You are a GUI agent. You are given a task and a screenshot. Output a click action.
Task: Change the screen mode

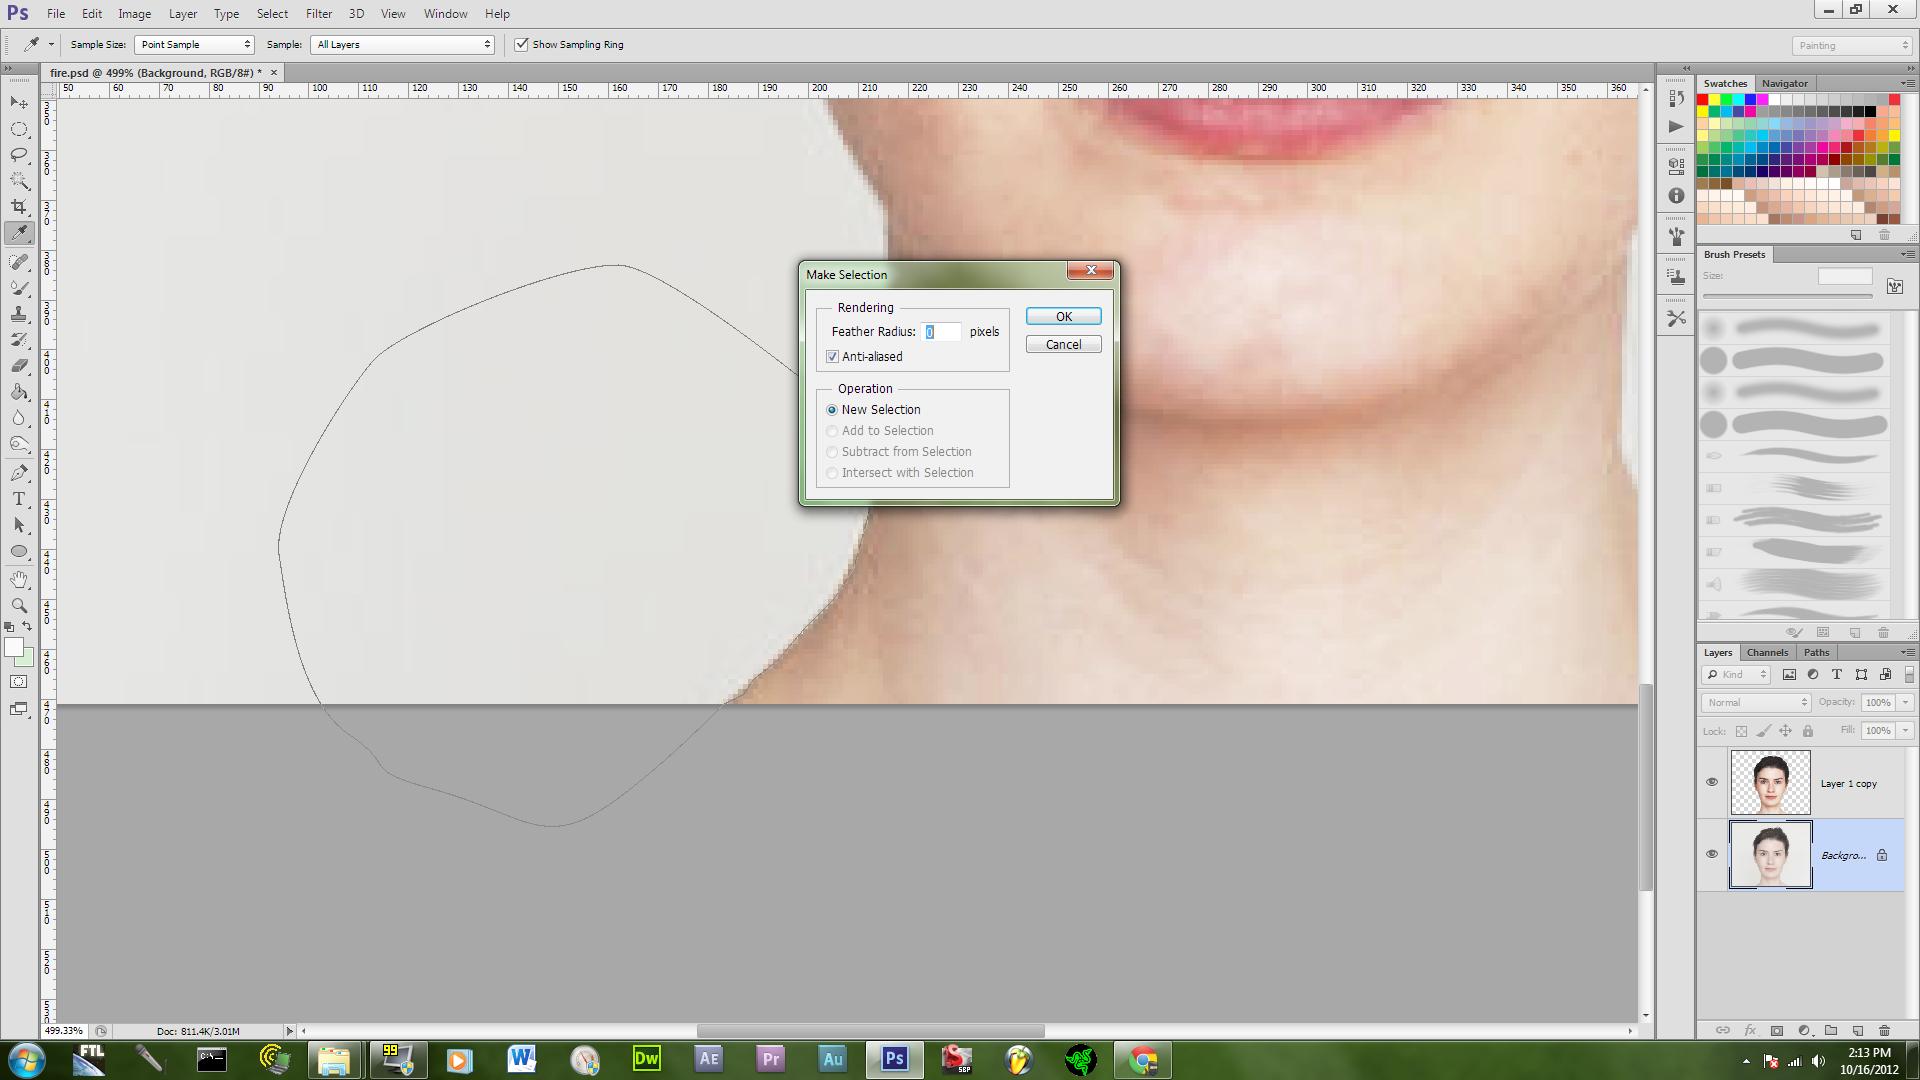coord(19,709)
